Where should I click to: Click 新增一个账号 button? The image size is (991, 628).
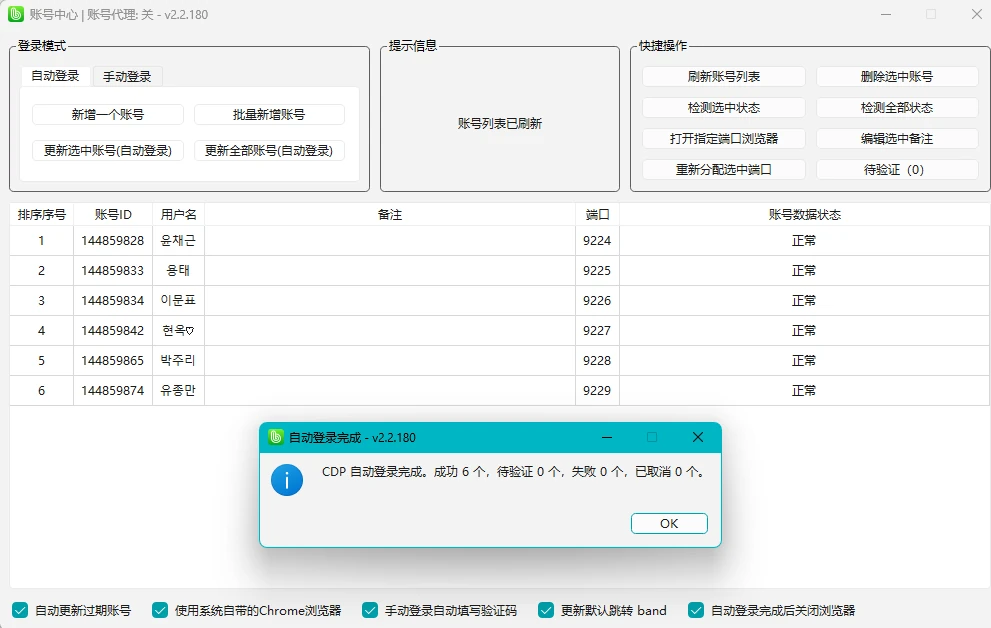[x=108, y=114]
